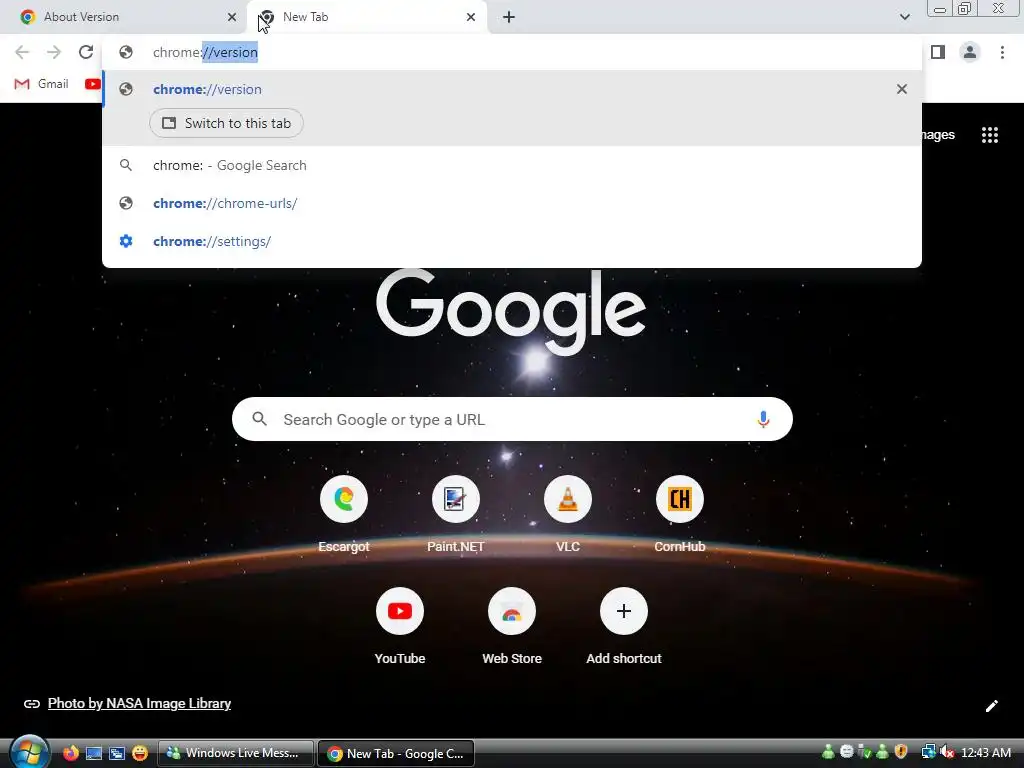Start voice search with microphone icon
Image resolution: width=1024 pixels, height=768 pixels.
763,419
